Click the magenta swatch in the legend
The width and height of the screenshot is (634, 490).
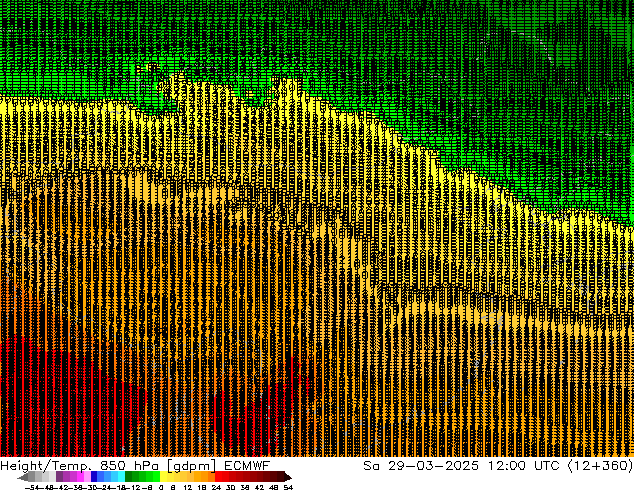[x=80, y=476]
